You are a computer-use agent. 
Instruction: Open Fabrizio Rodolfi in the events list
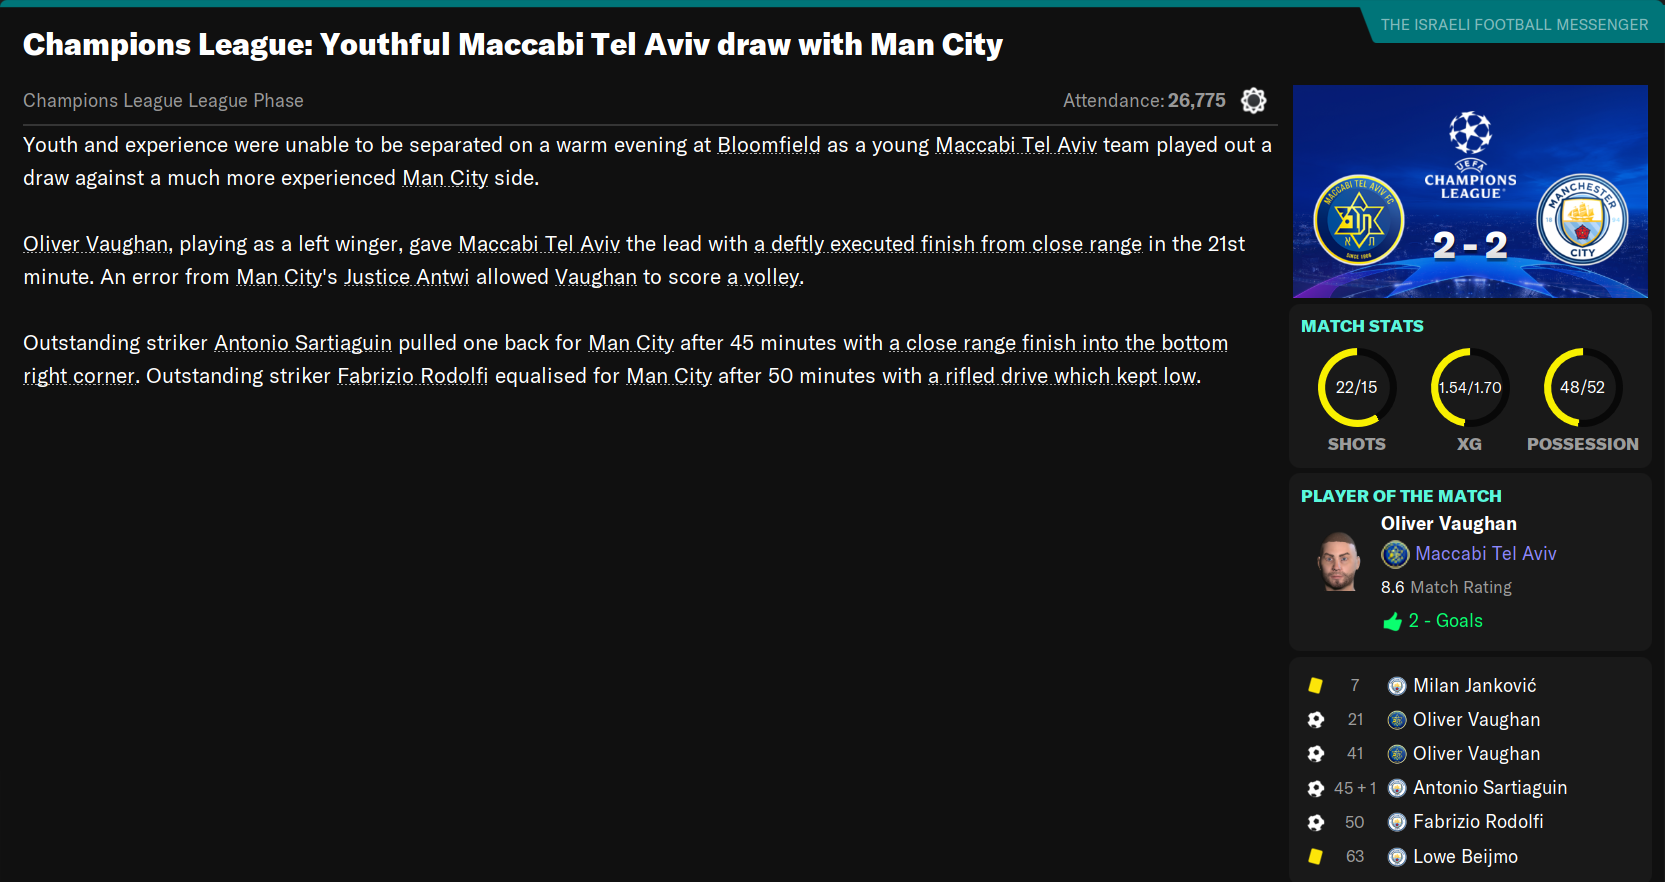1478,822
